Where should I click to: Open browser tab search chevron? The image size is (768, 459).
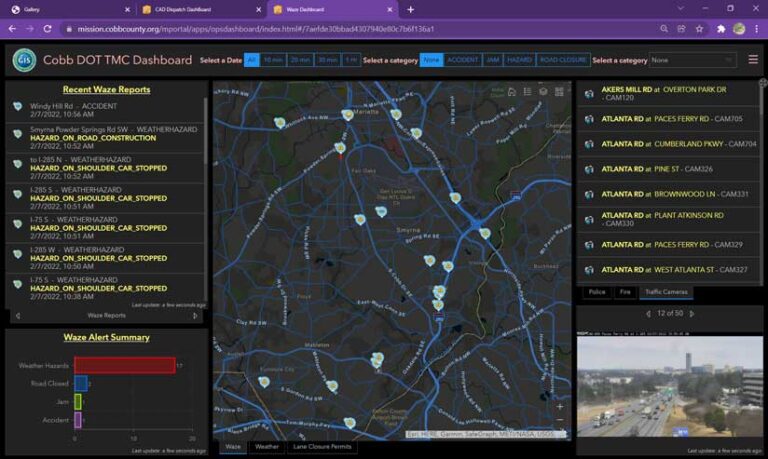(x=681, y=9)
